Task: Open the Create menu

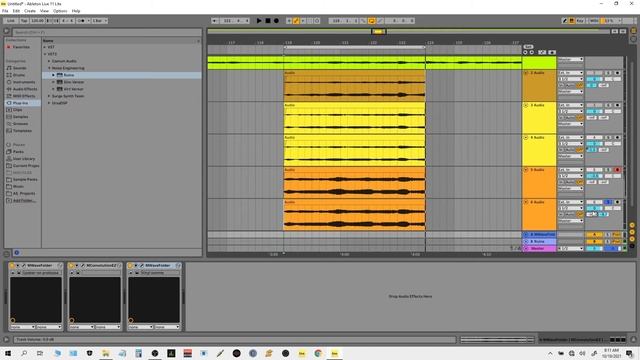Action: pyautogui.click(x=30, y=11)
